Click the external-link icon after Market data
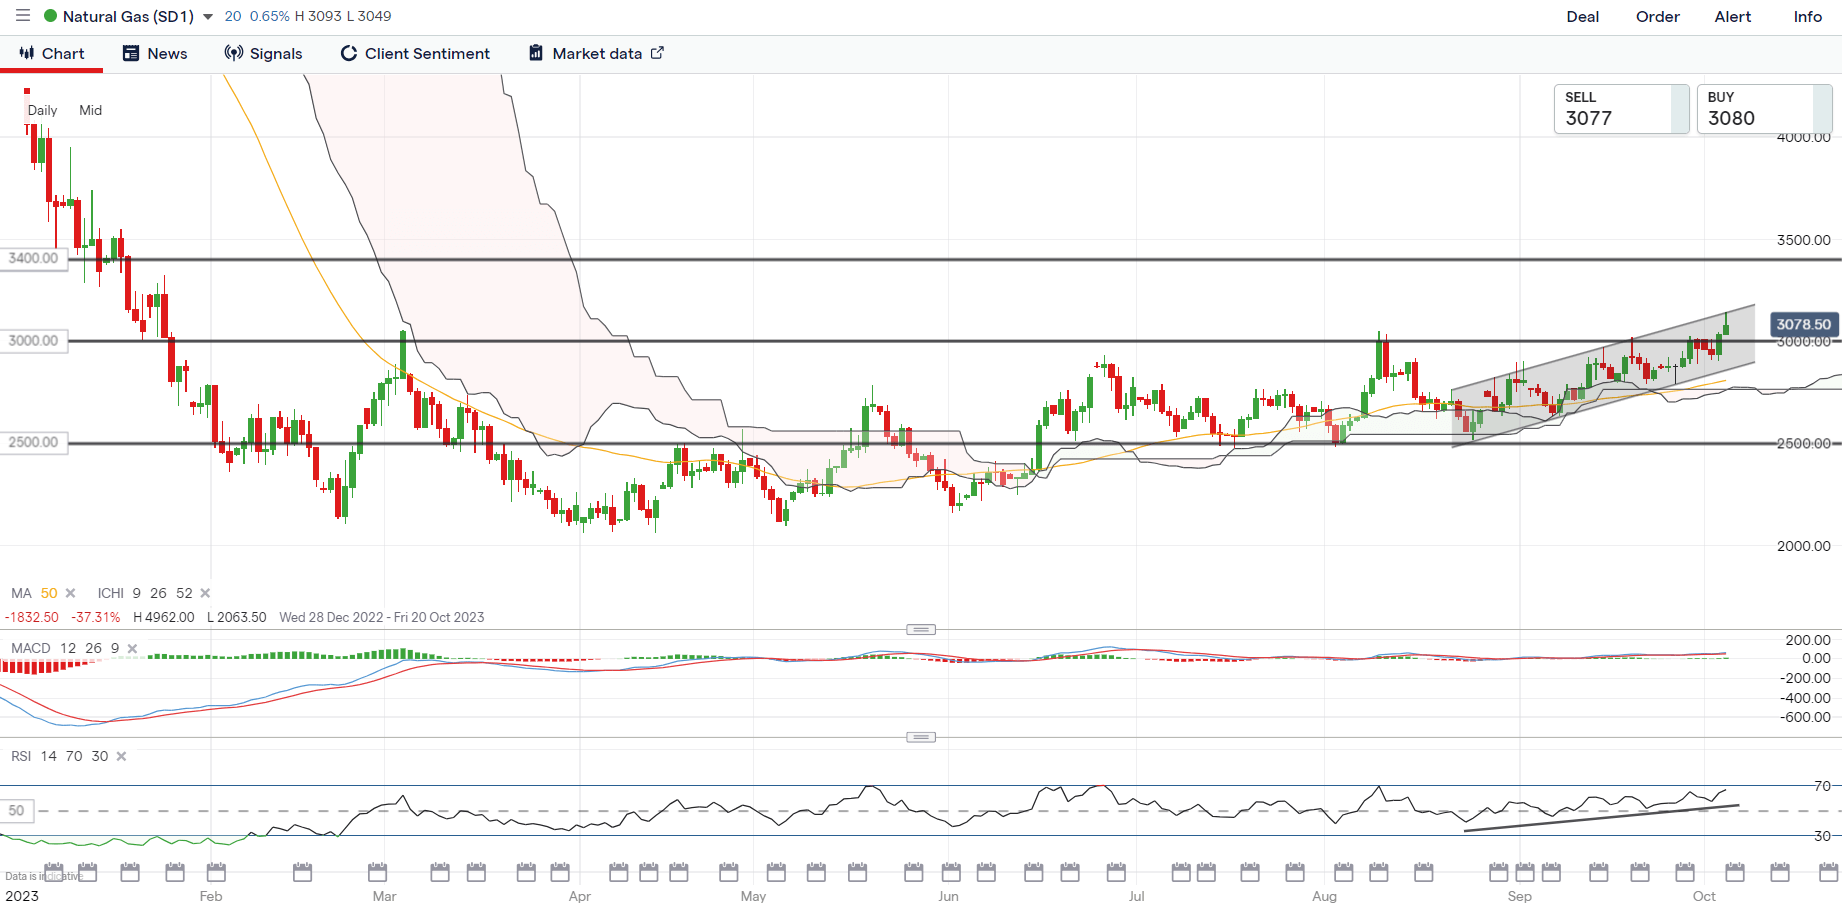This screenshot has height=906, width=1842. click(x=657, y=53)
